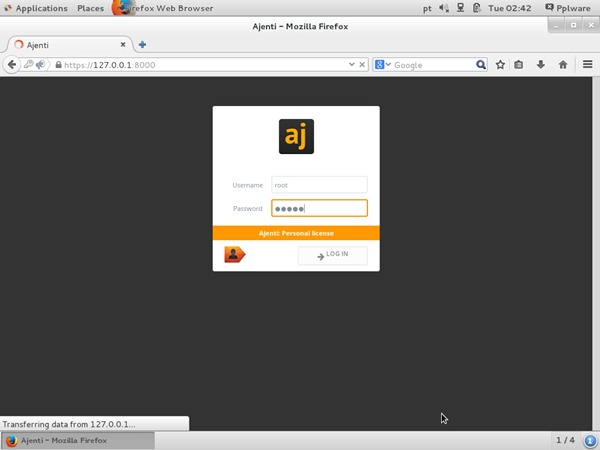Focus the Username field containing root

320,185
